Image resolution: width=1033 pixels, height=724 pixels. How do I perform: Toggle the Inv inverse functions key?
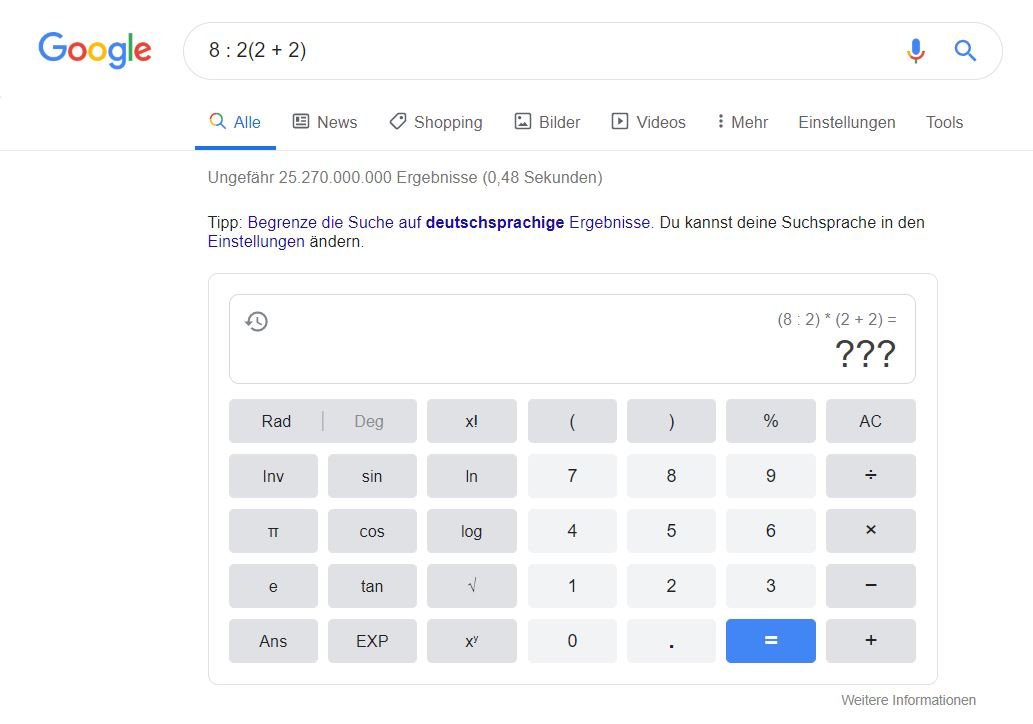point(273,476)
